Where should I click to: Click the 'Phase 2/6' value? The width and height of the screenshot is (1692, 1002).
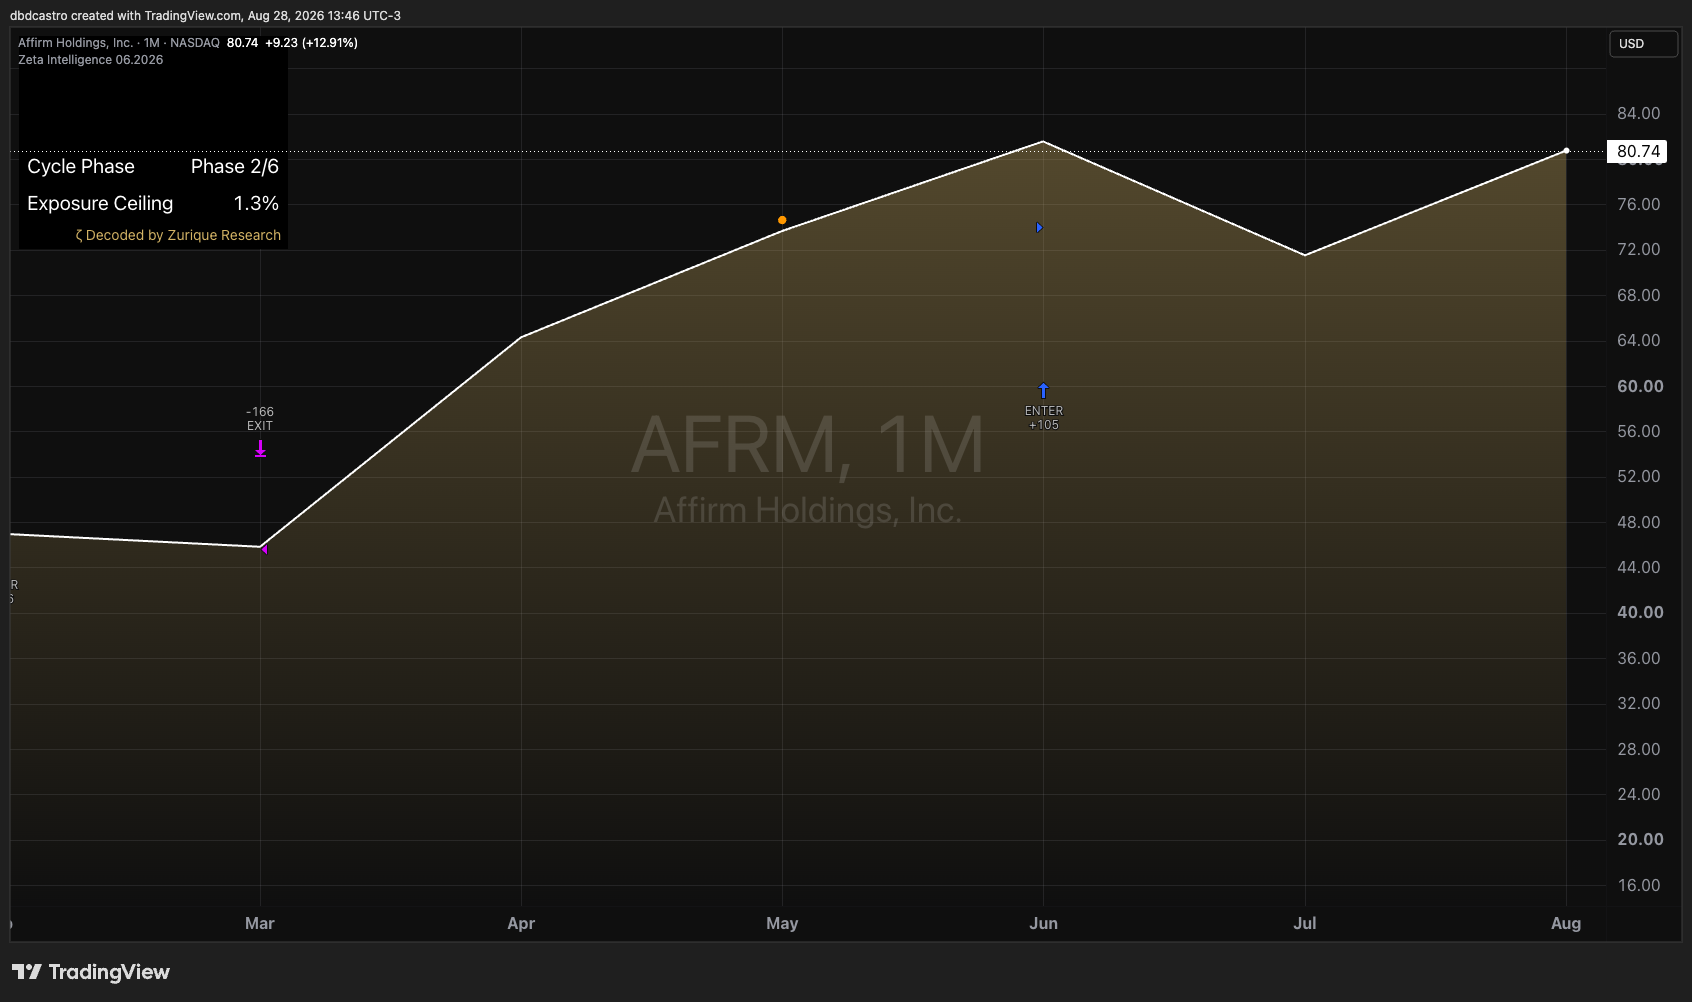click(x=235, y=166)
